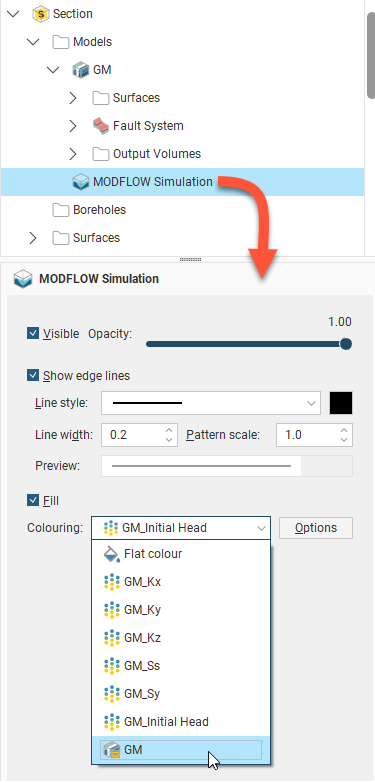
Task: Uncheck the Fill checkbox
Action: coord(33,500)
